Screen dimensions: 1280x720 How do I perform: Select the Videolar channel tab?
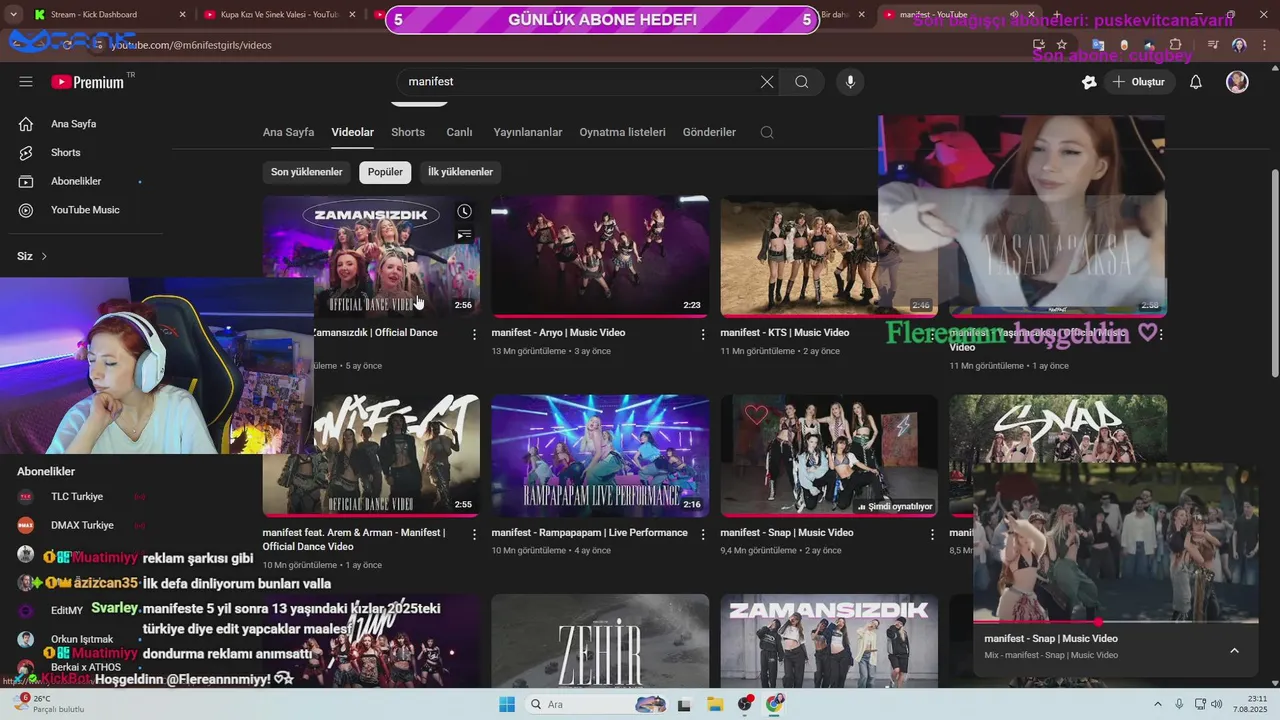(353, 132)
